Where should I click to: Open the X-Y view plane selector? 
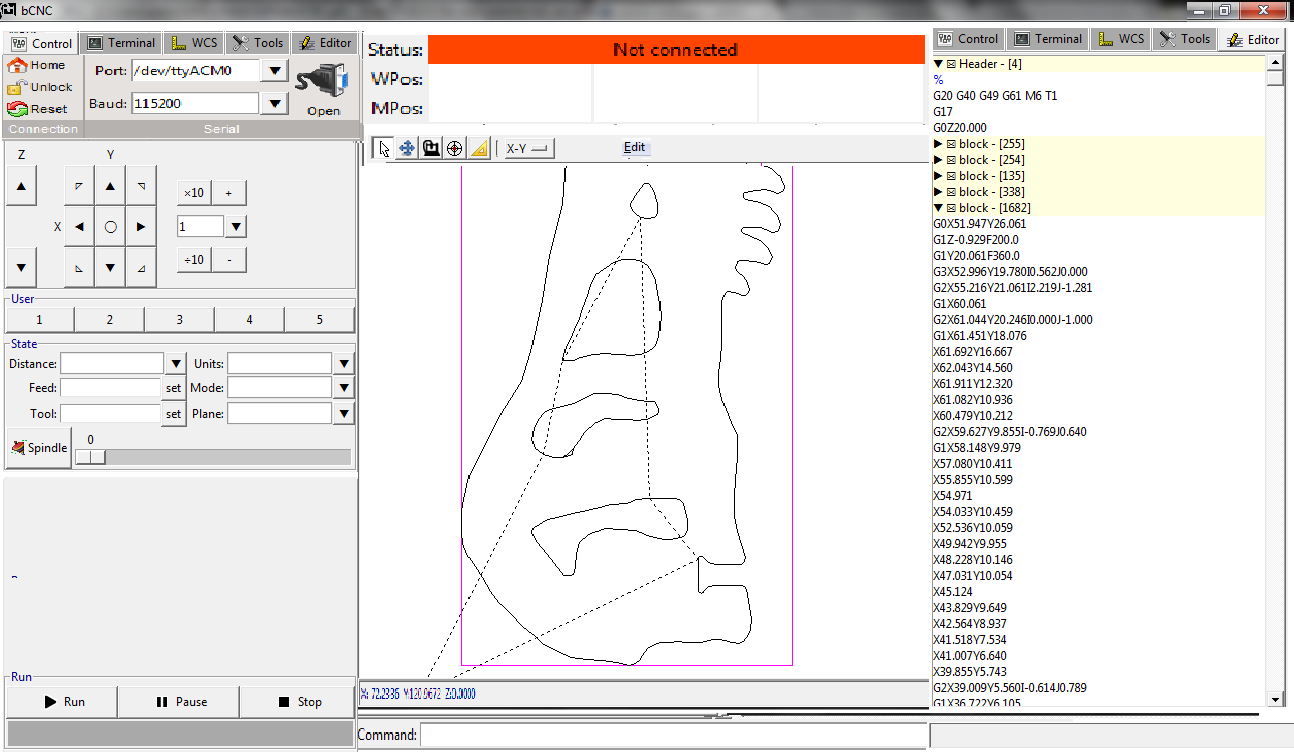(x=529, y=148)
